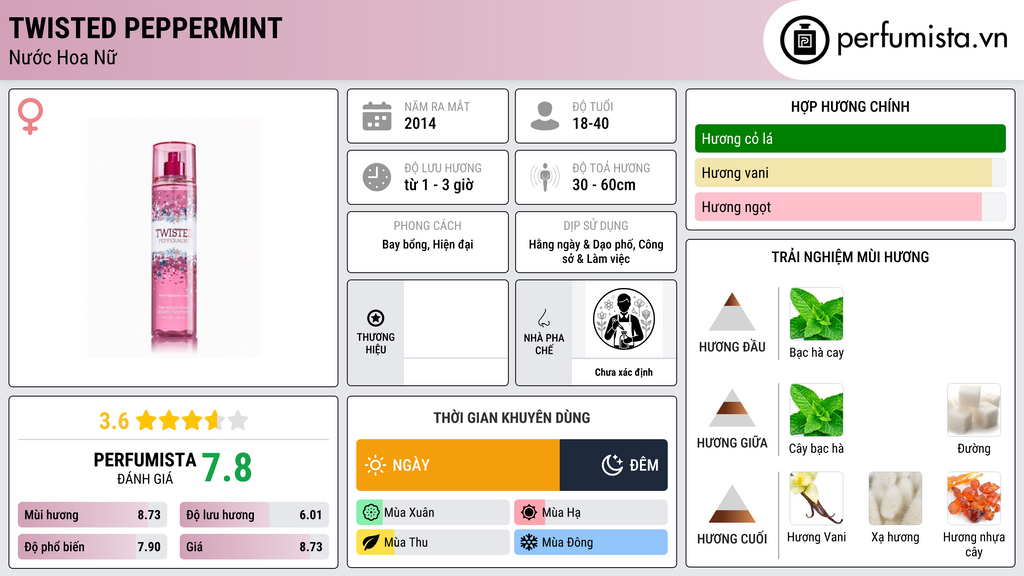Click the moon icon in Đêm bar
This screenshot has height=576, width=1024.
[x=612, y=465]
